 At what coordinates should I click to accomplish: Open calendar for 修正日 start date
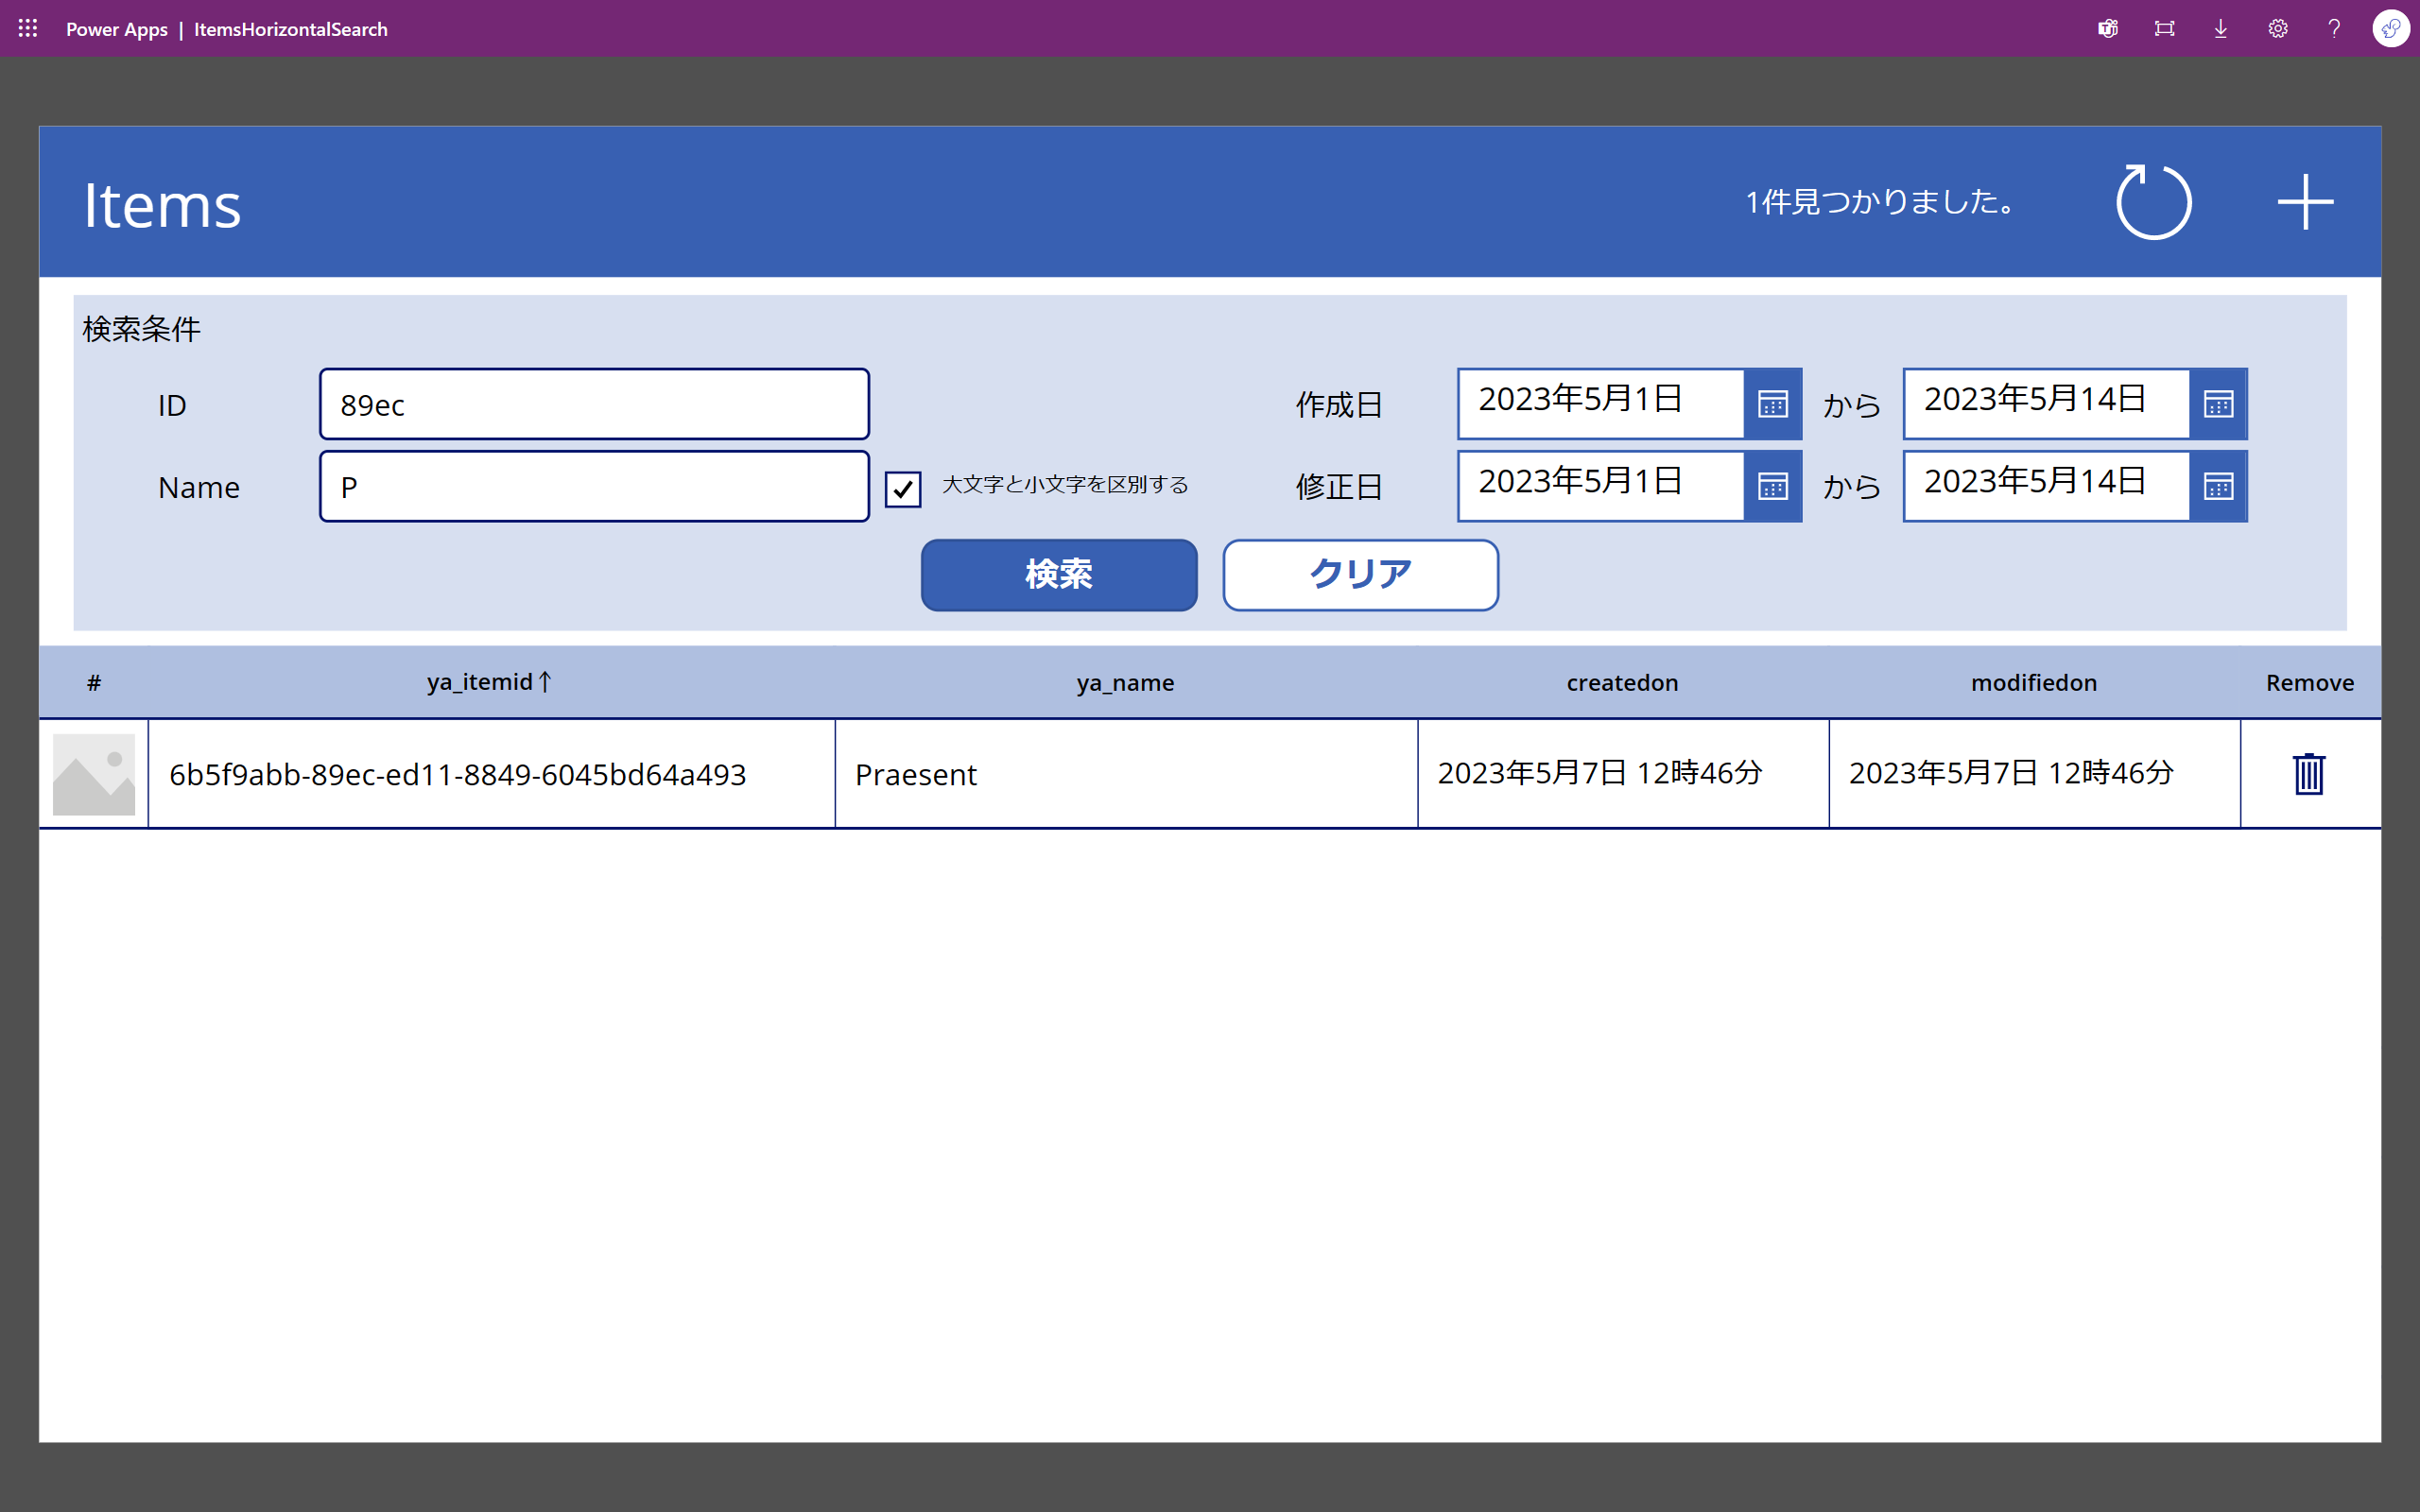pos(1772,487)
